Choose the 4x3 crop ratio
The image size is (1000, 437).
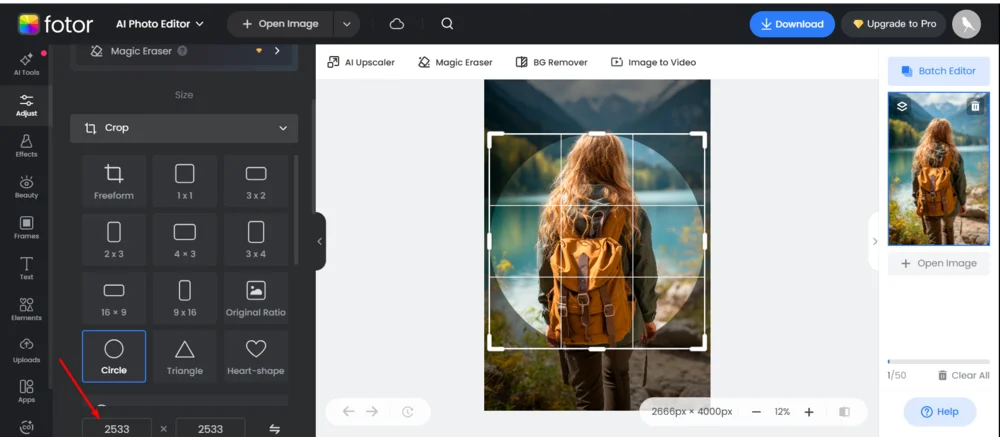[x=184, y=239]
